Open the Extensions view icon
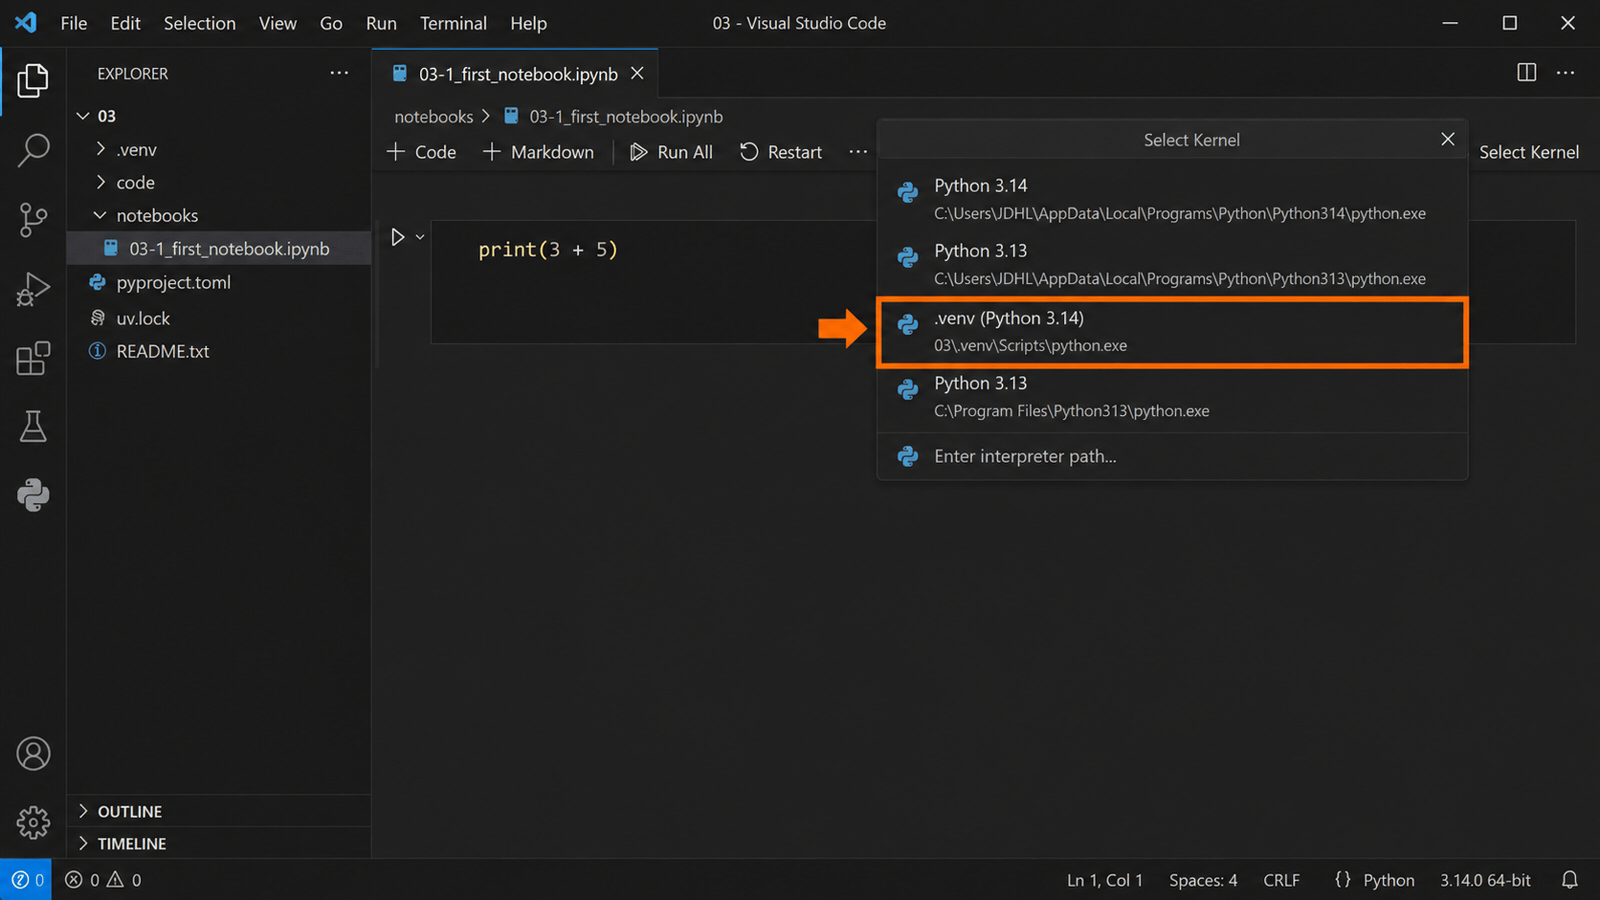The width and height of the screenshot is (1600, 900). (x=33, y=358)
